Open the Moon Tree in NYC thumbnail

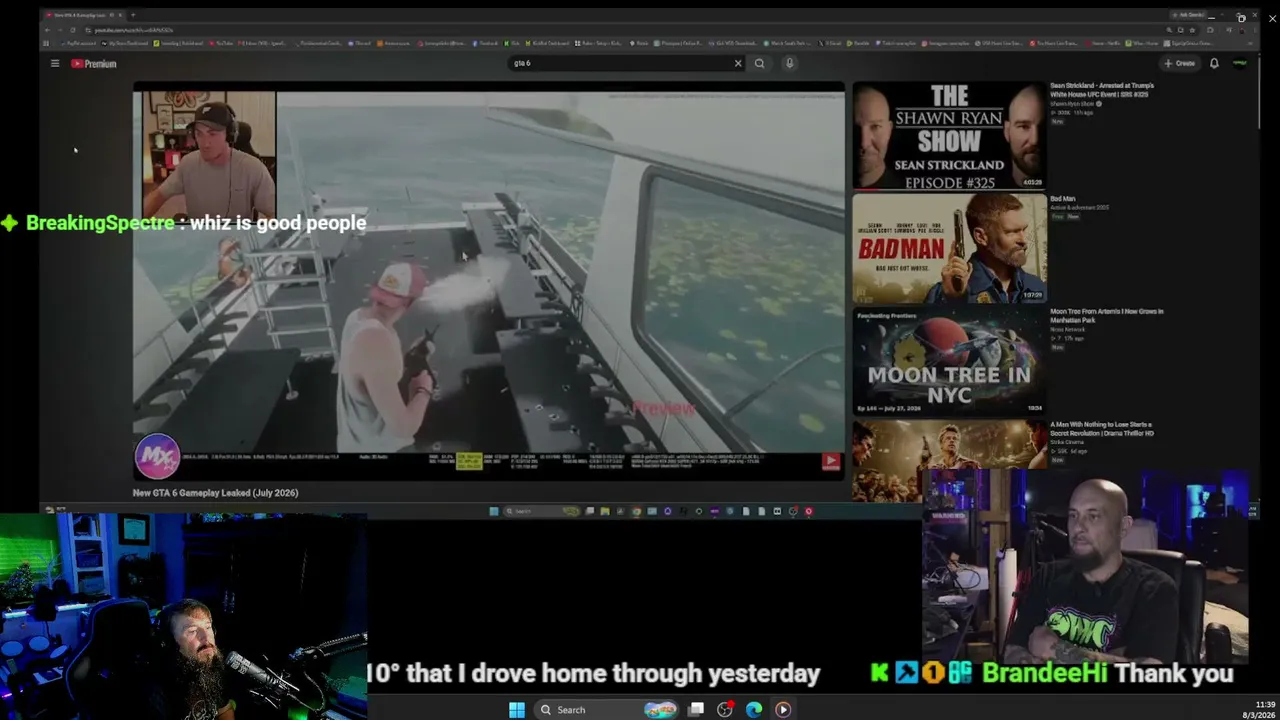click(x=949, y=361)
